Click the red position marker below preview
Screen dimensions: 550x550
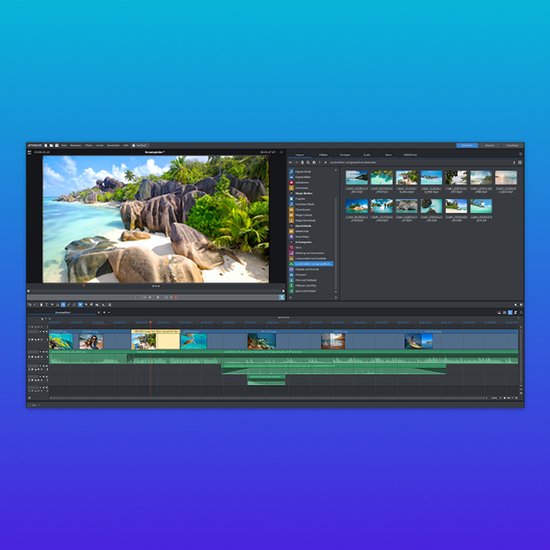pos(83,286)
